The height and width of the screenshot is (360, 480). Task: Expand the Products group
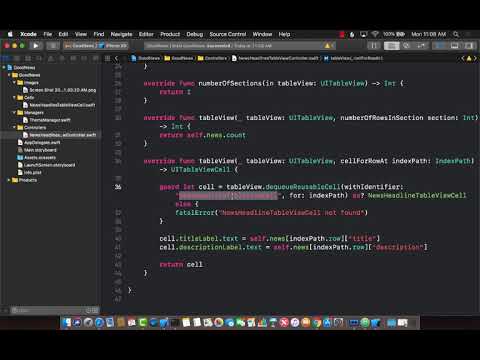tap(9, 180)
